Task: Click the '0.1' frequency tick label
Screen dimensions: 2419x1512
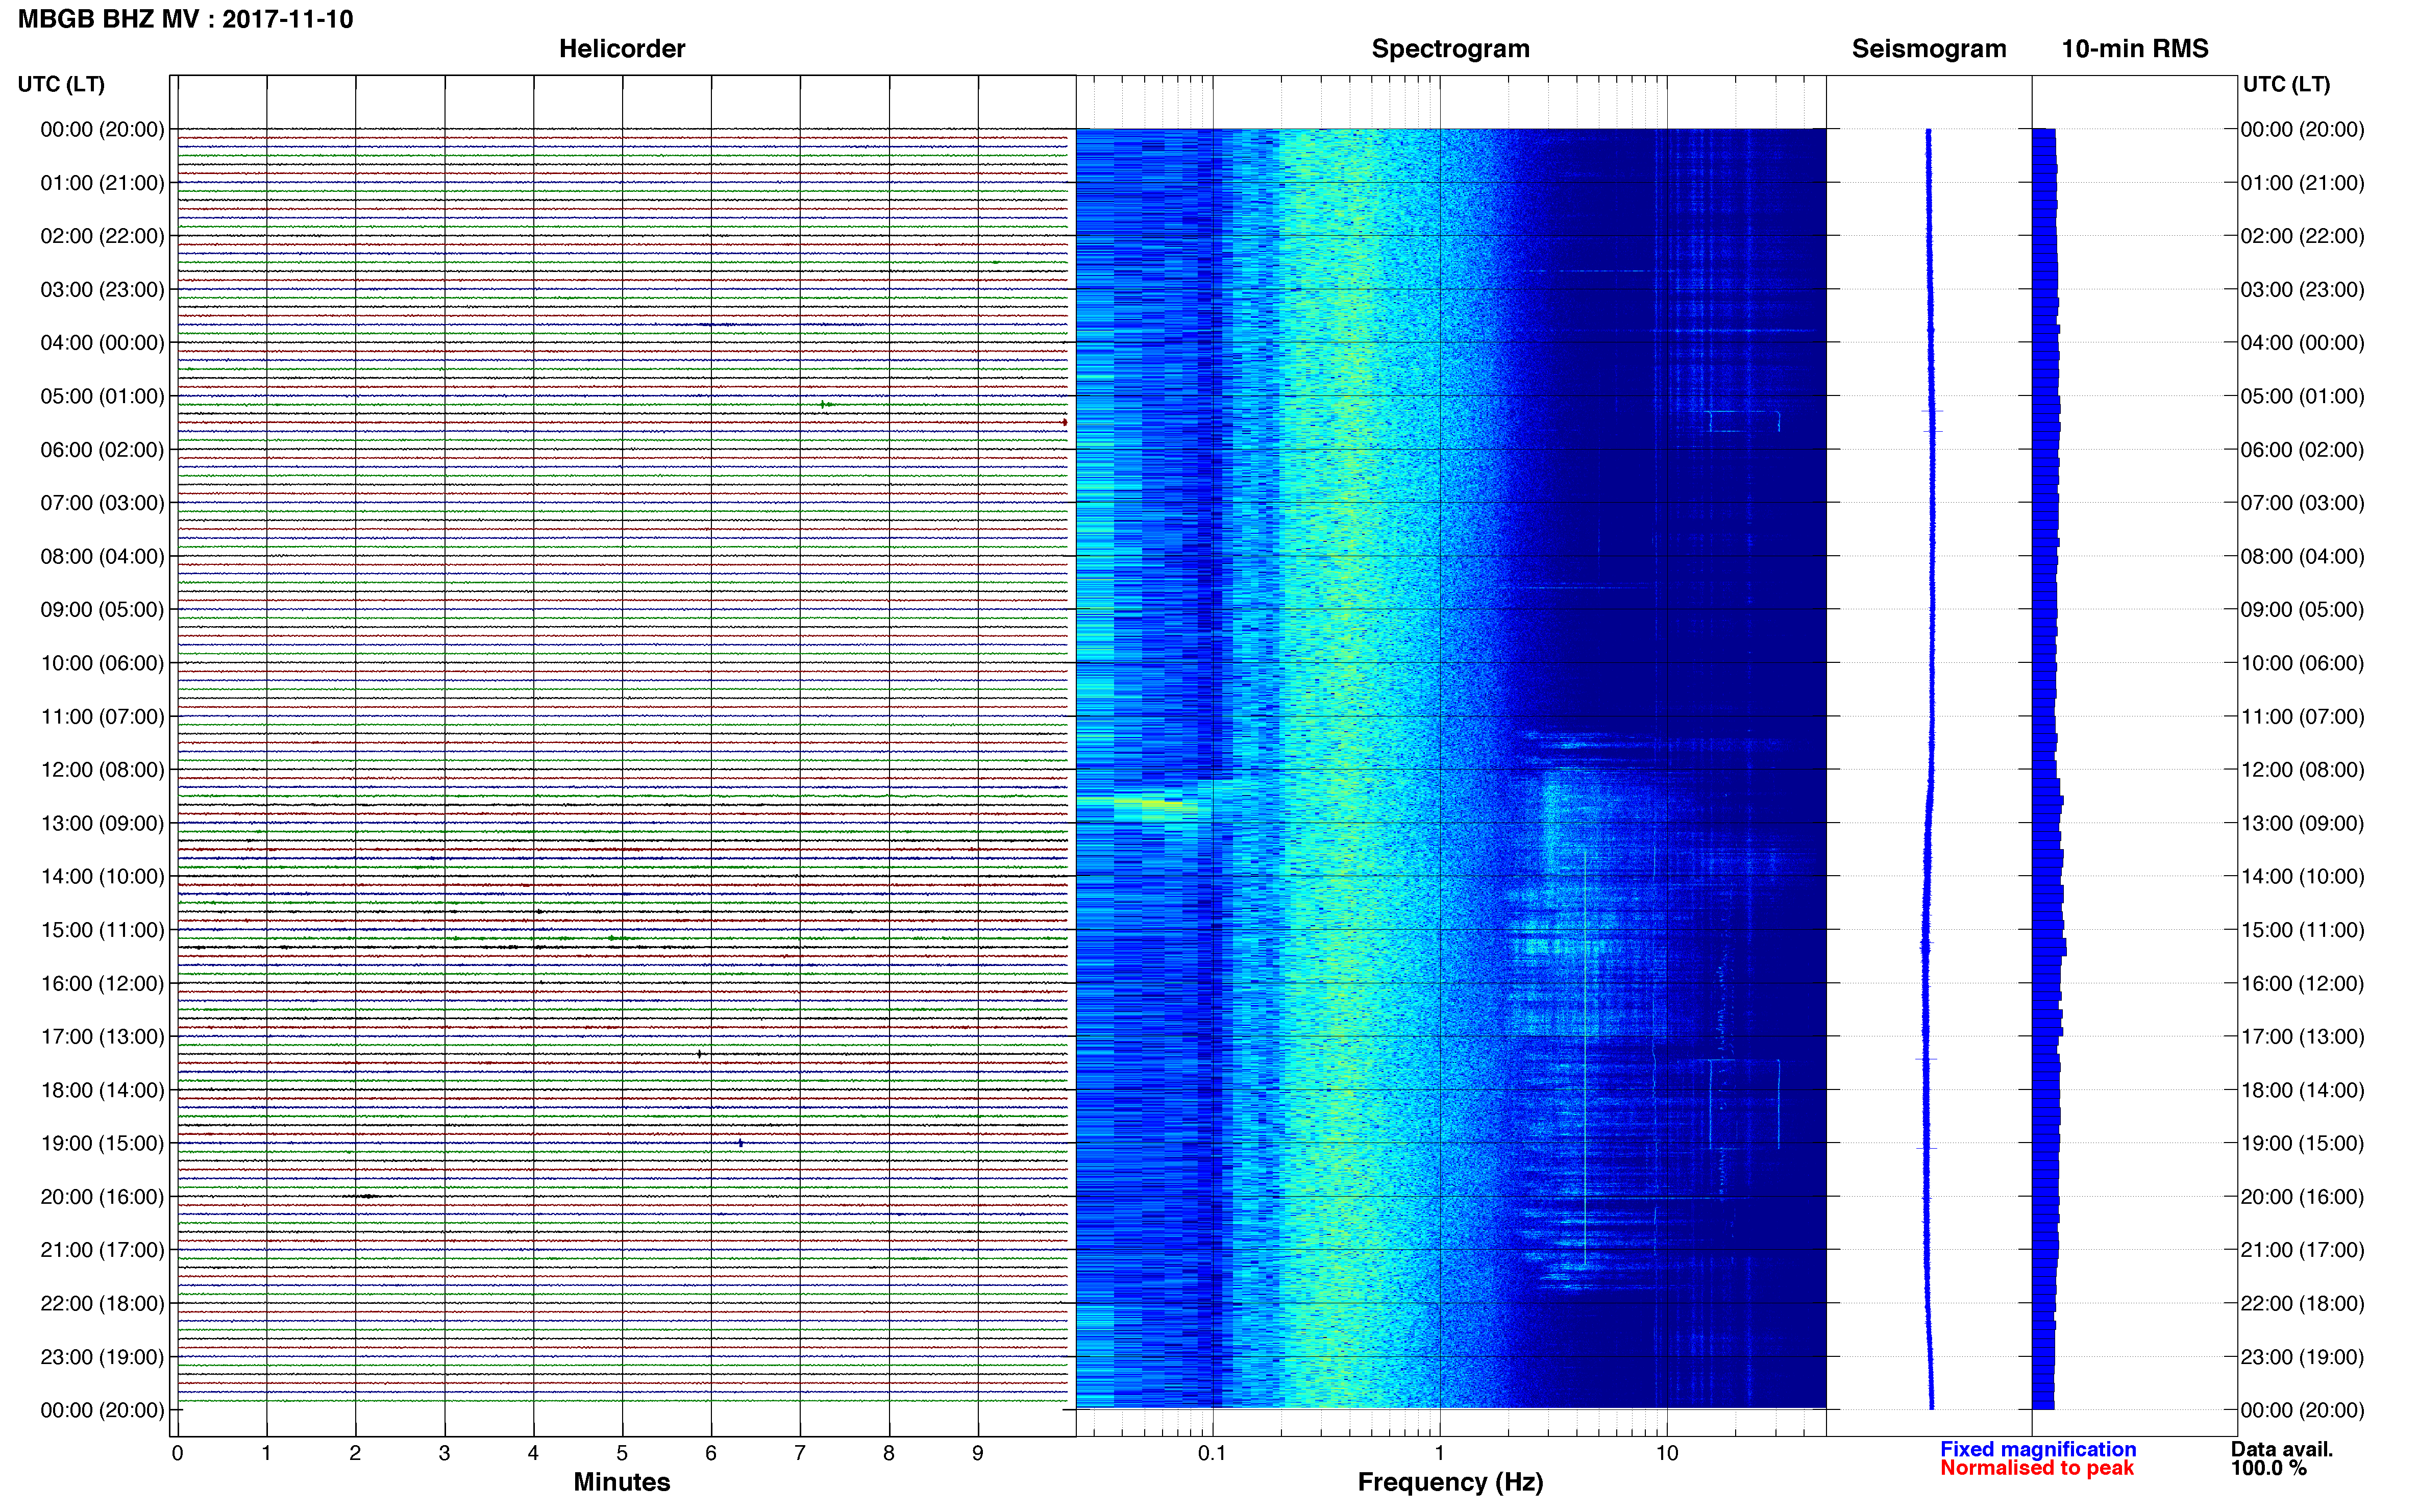Action: 1212,1454
